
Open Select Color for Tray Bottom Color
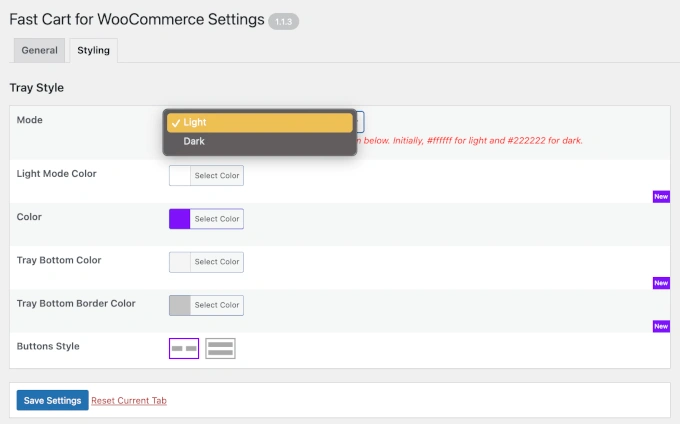click(216, 262)
